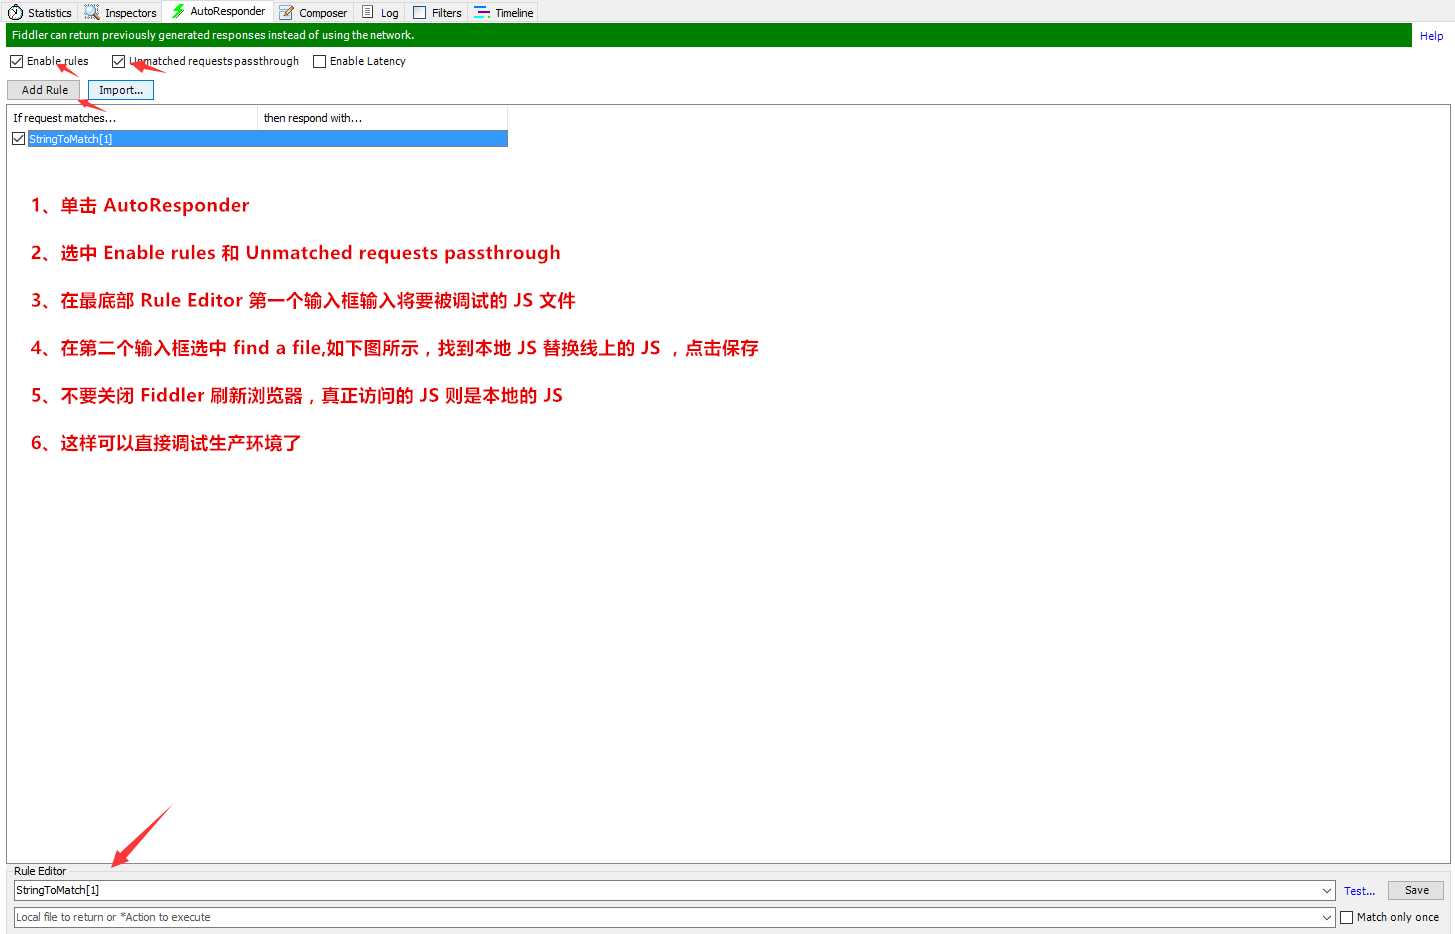Open the Help link
The width and height of the screenshot is (1455, 934).
pyautogui.click(x=1431, y=36)
